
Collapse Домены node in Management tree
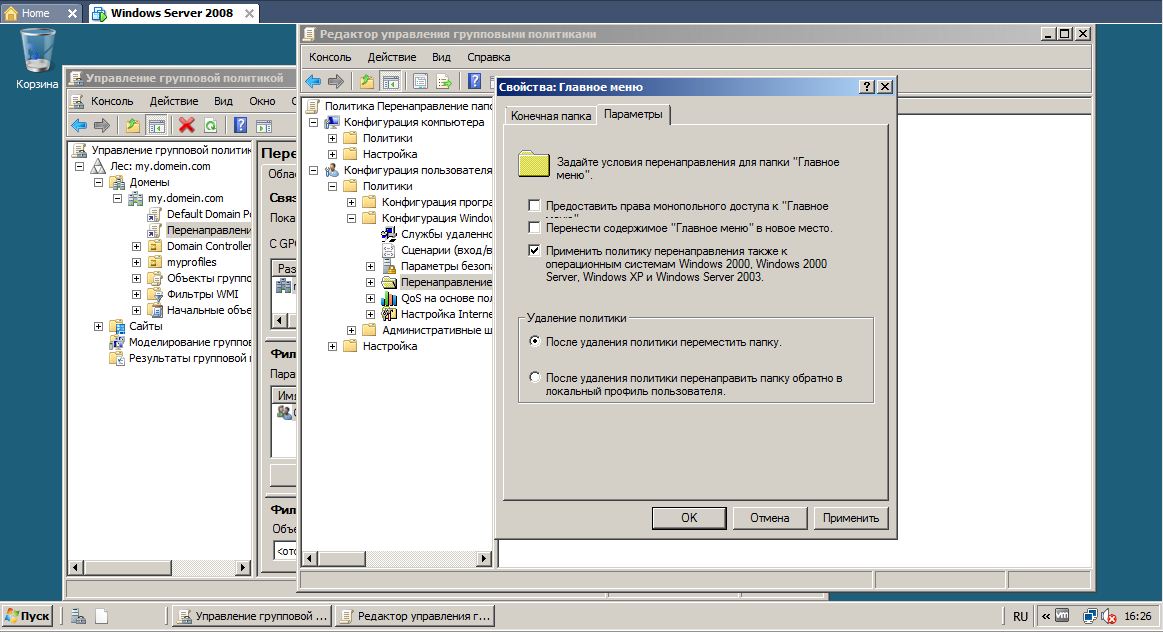click(98, 183)
